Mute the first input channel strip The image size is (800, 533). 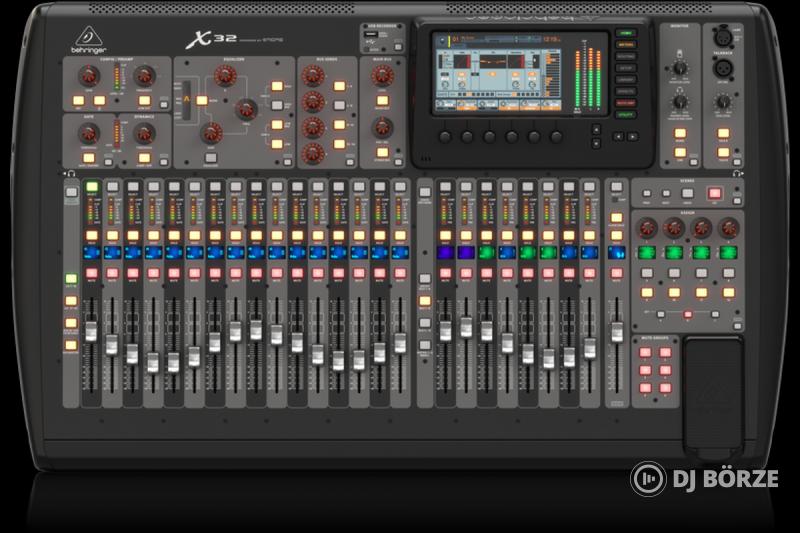click(91, 273)
